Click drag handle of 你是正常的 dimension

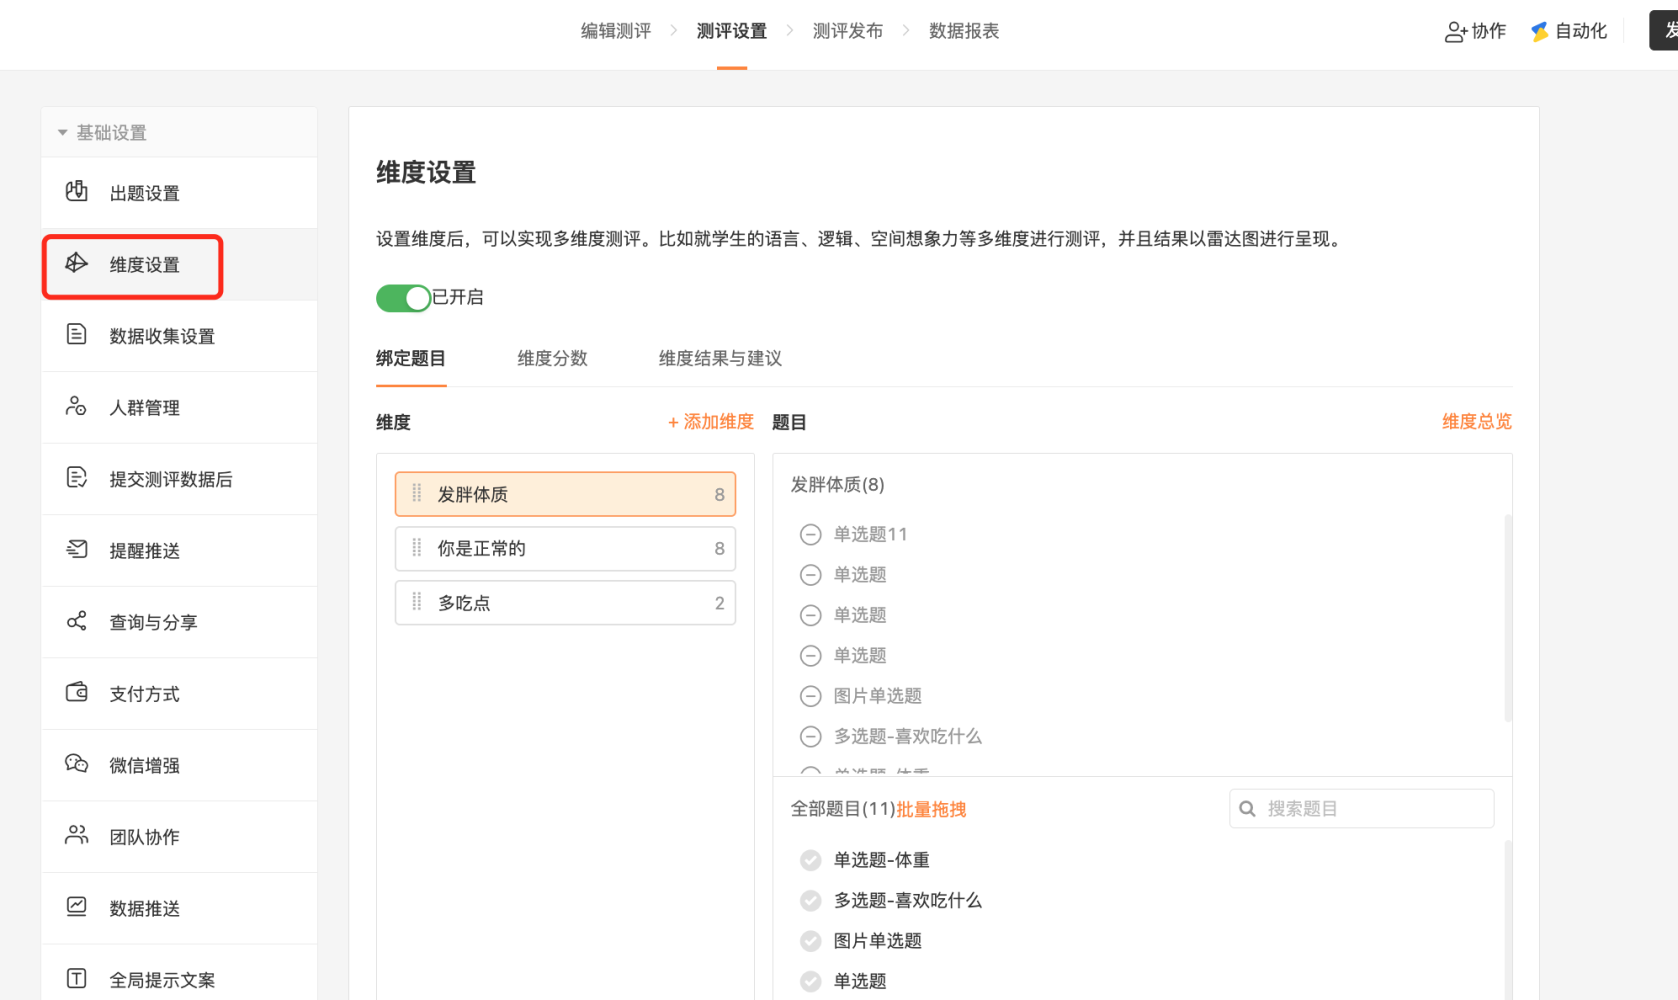[x=417, y=548]
